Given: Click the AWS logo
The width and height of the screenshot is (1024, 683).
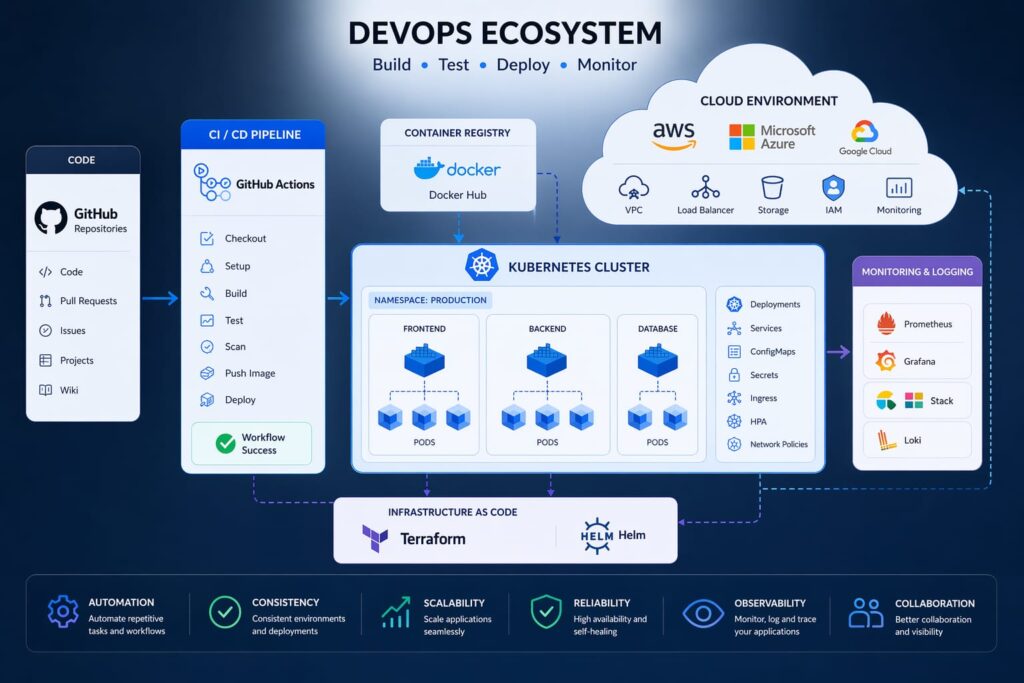Looking at the screenshot, I should [674, 136].
